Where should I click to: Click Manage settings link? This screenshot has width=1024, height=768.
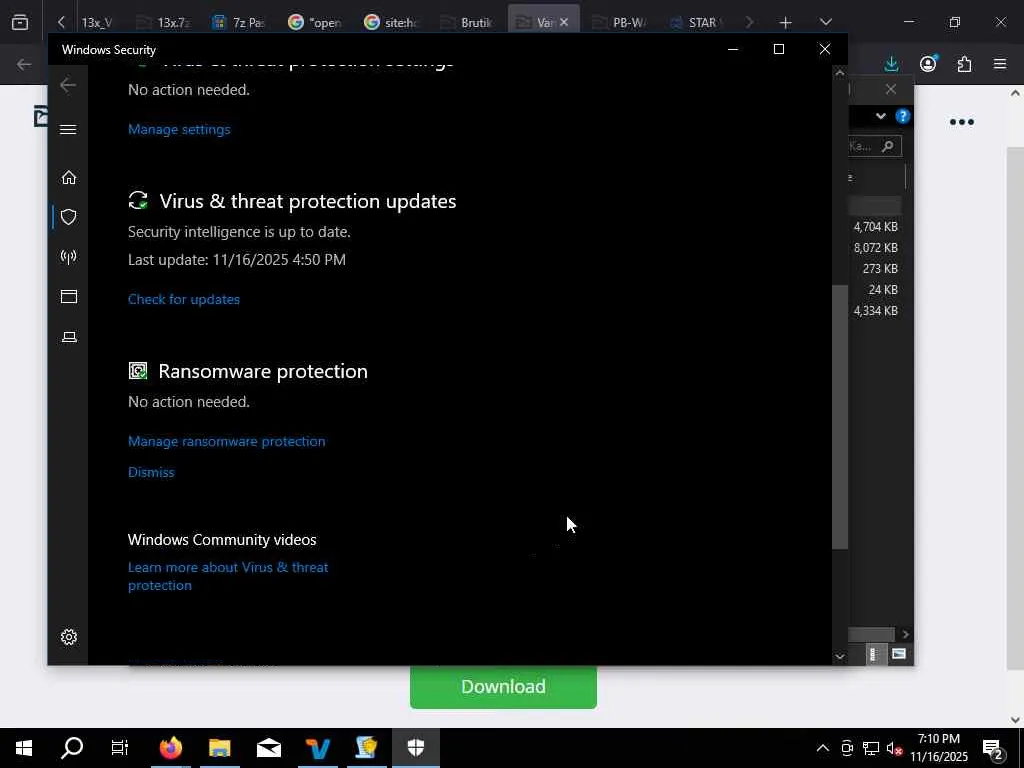[179, 129]
